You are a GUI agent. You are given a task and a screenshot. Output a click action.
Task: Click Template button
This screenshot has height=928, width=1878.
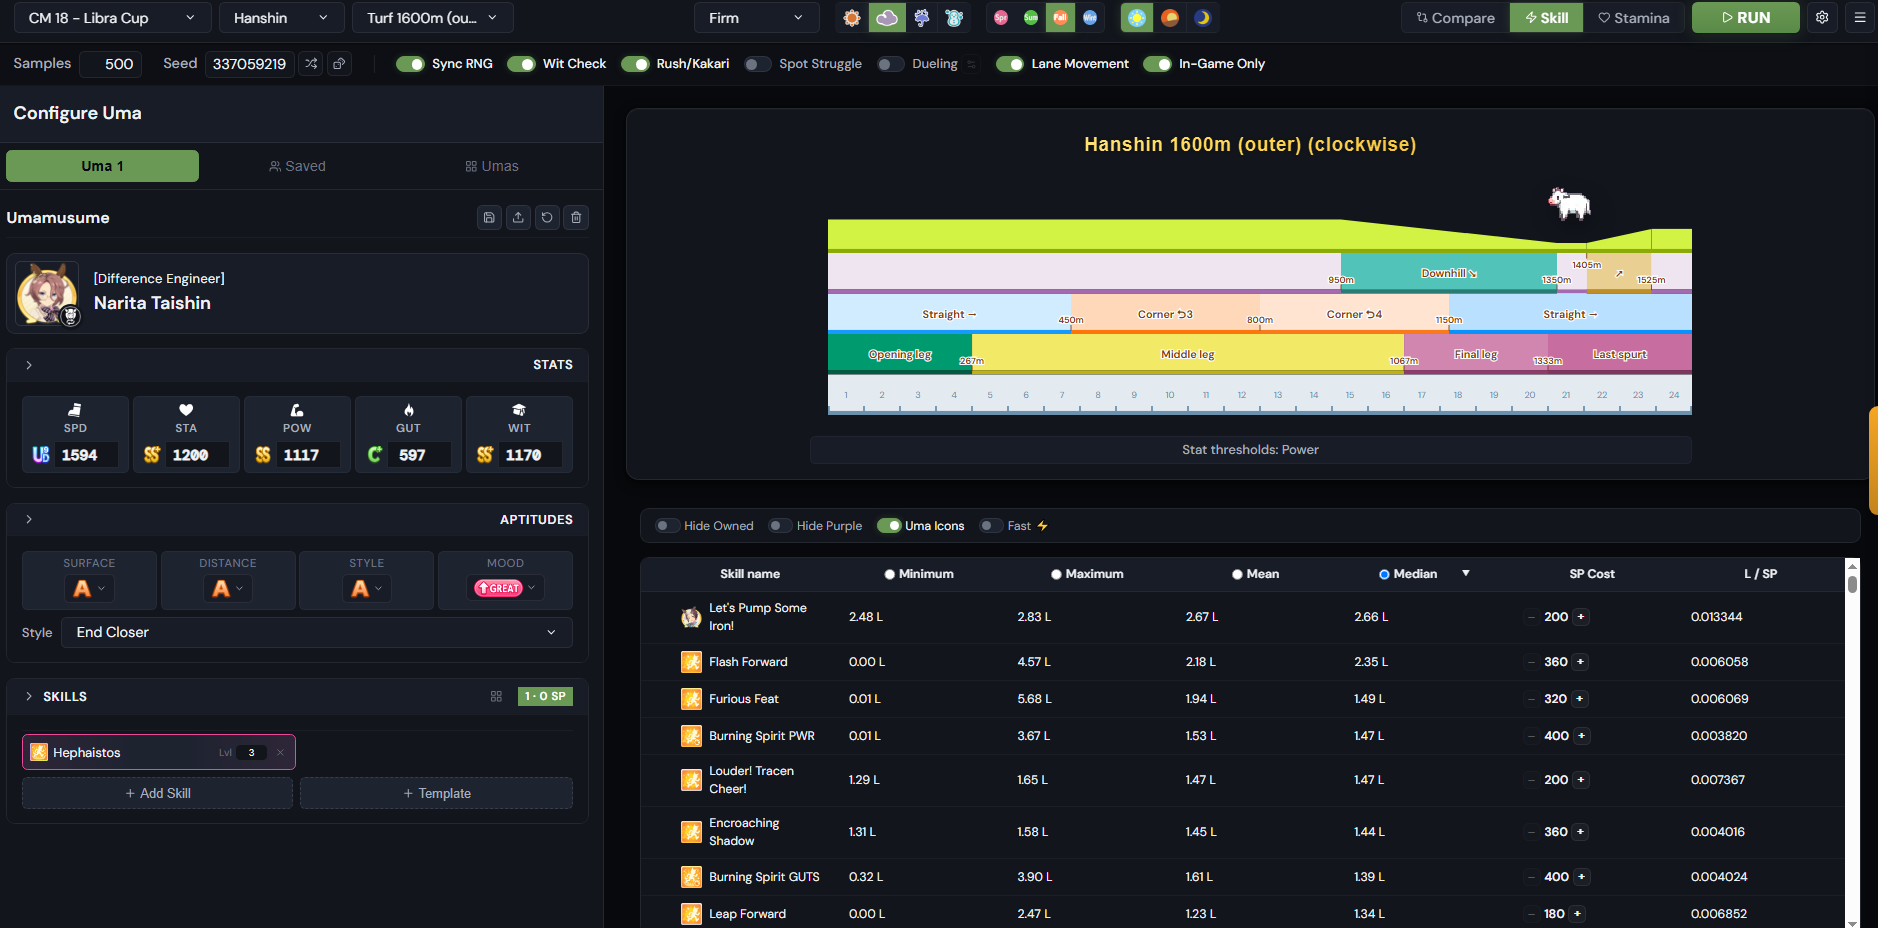[437, 793]
